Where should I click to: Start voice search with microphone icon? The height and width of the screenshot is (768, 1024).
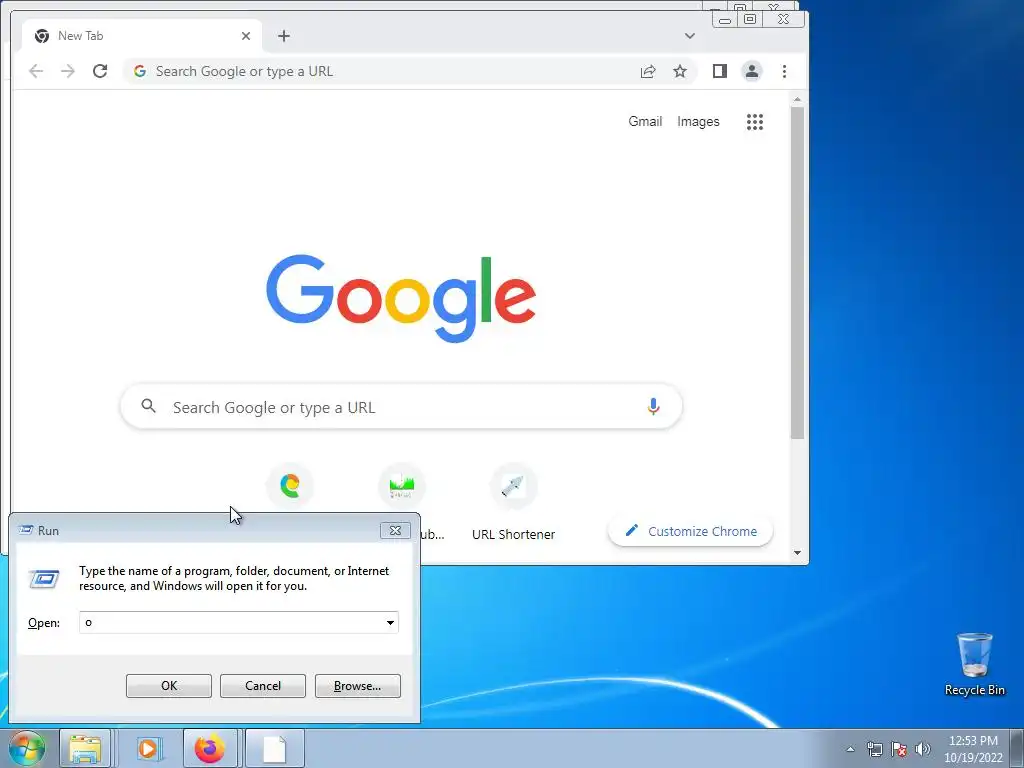[653, 406]
